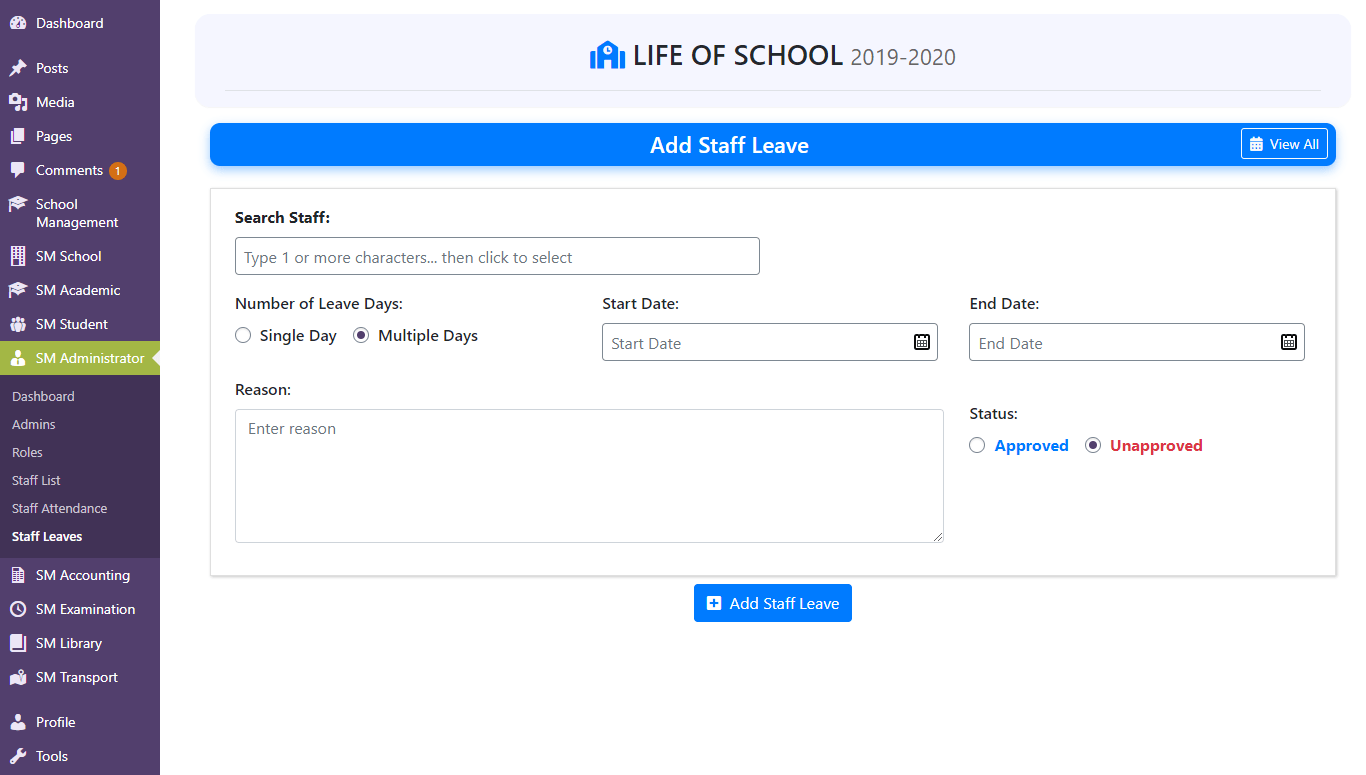Select the Single Day radio option

tap(243, 336)
